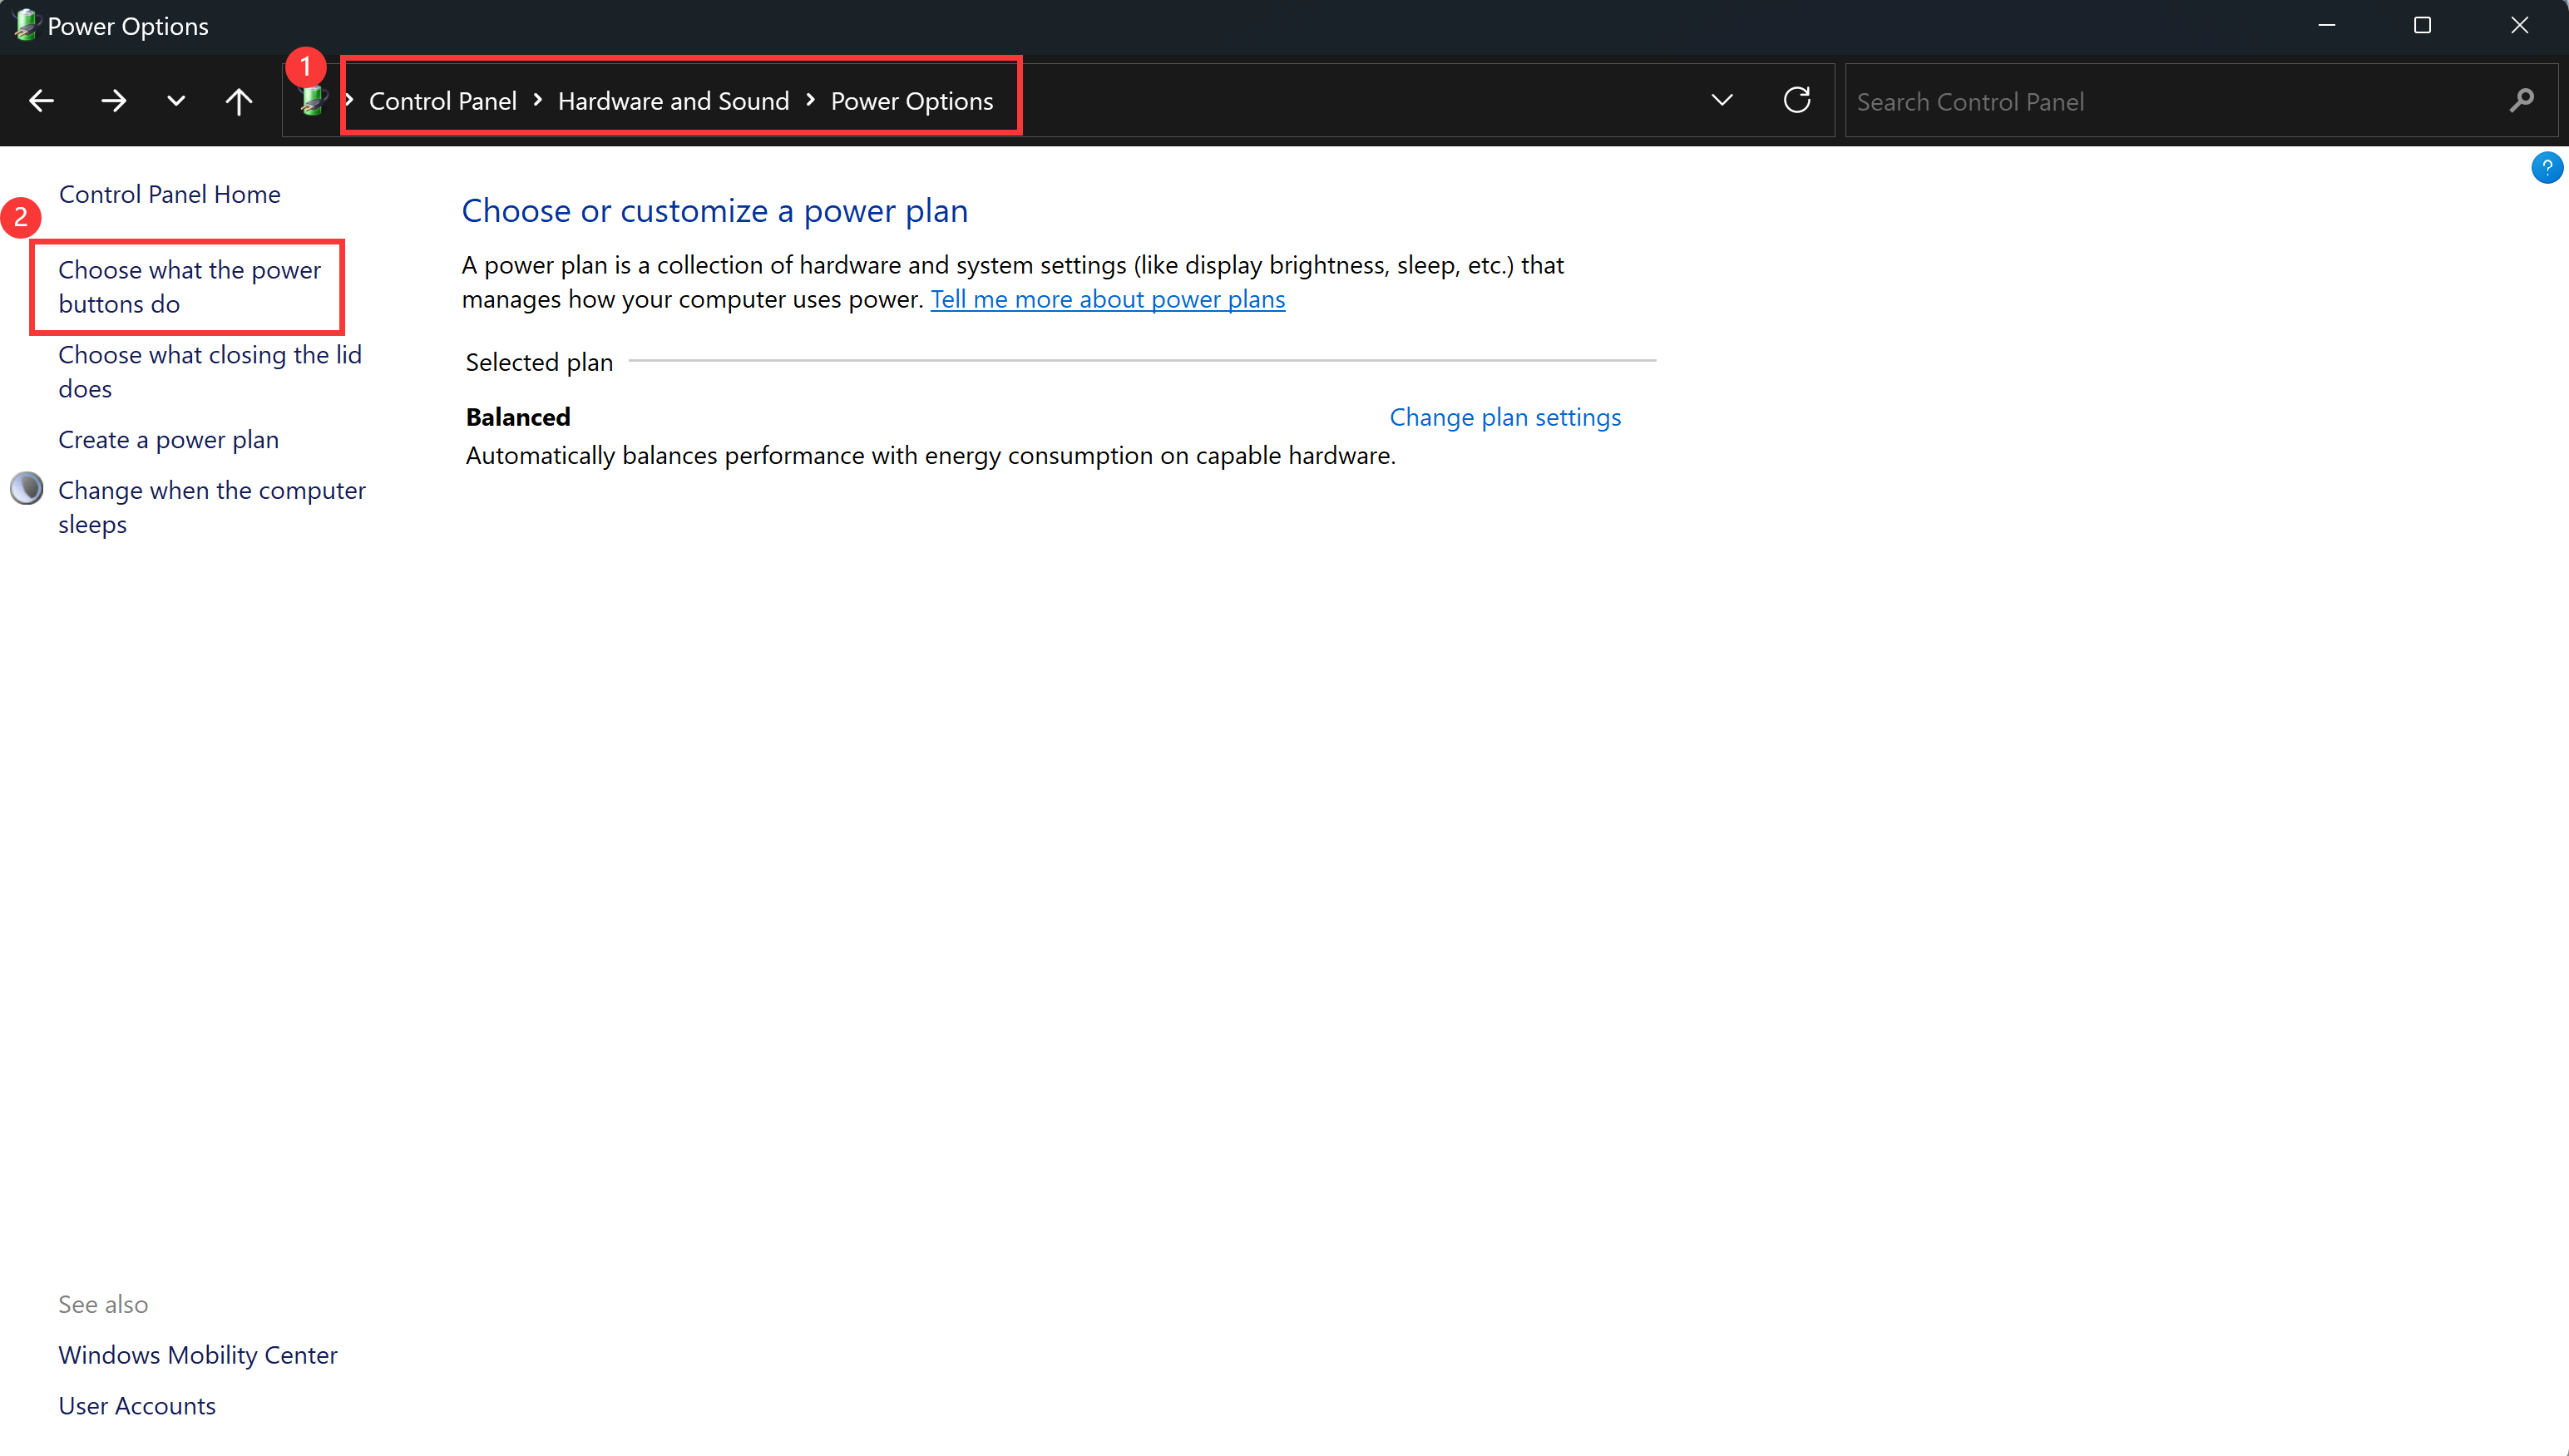Go to Hardware and Sound breadcrumb
Image resolution: width=2569 pixels, height=1456 pixels.
pyautogui.click(x=673, y=101)
